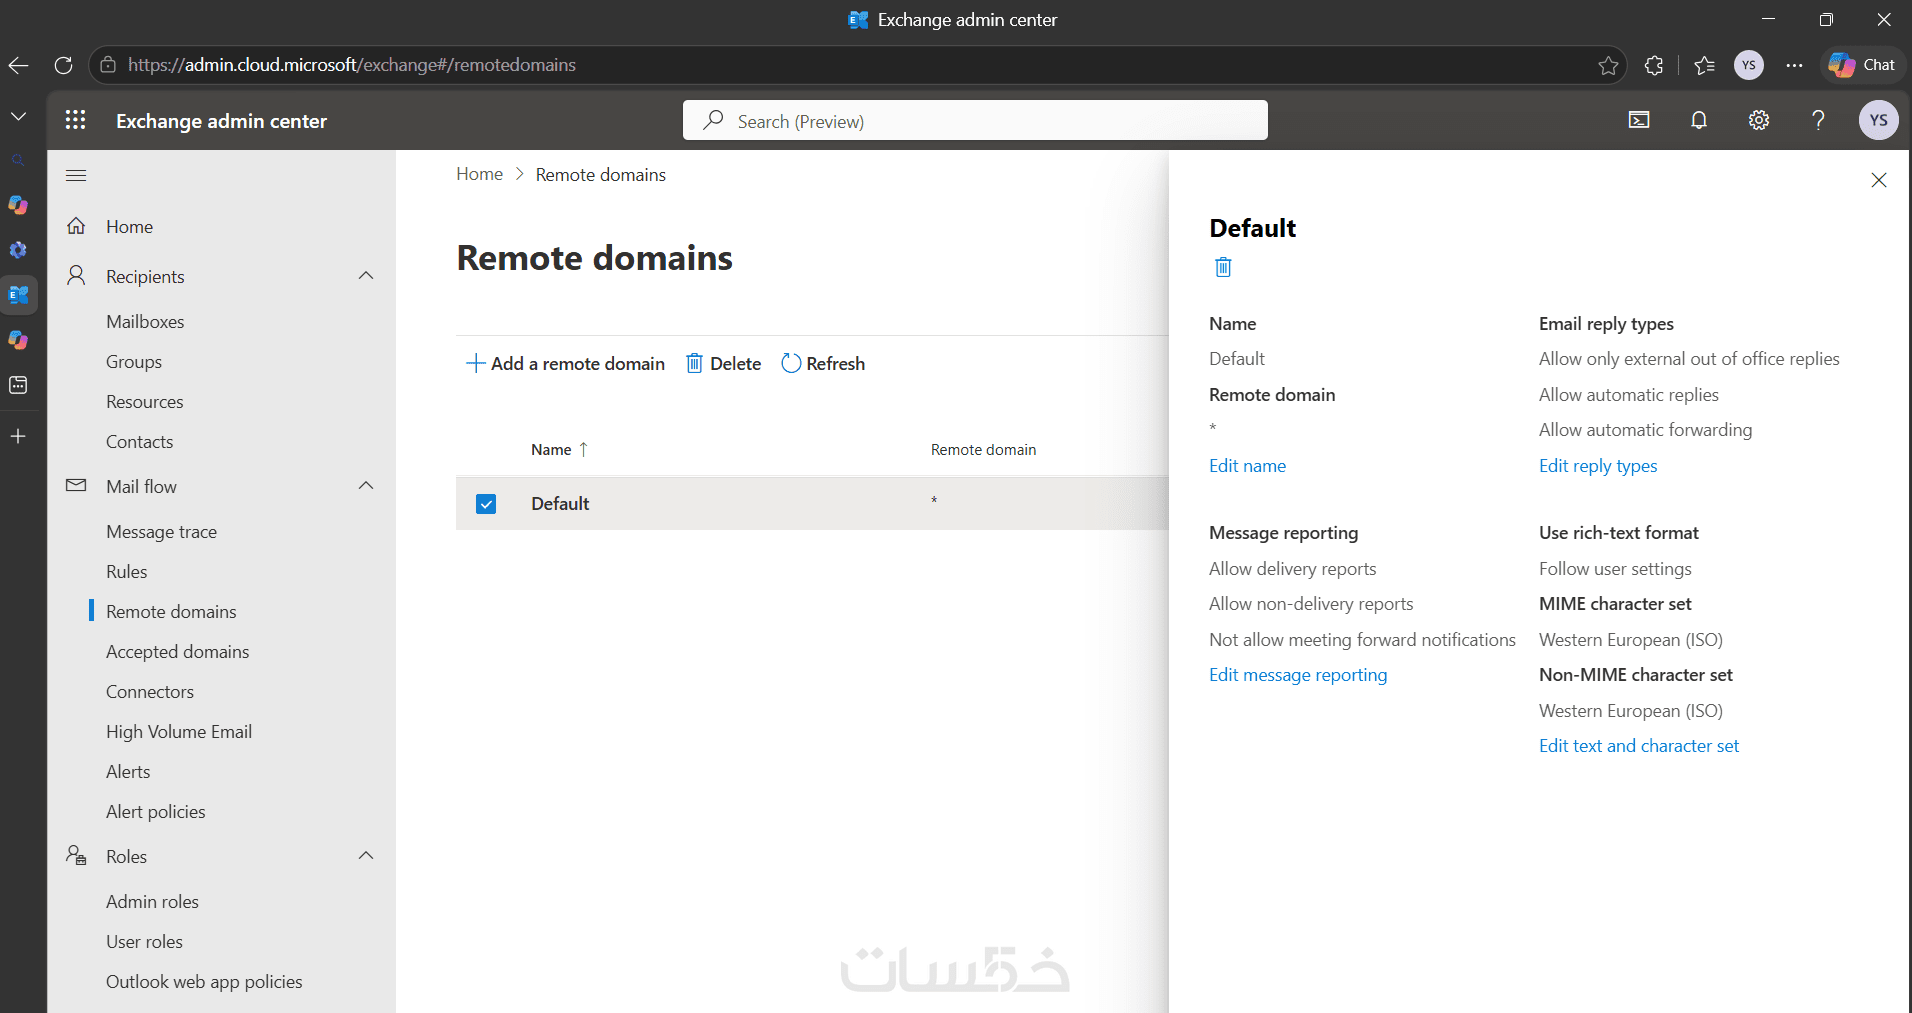1912x1013 pixels.
Task: Open Outlook web app policies
Action: (204, 982)
